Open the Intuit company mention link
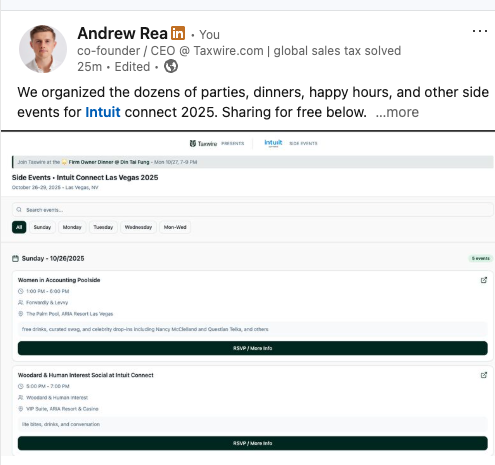This screenshot has width=495, height=465. point(103,112)
